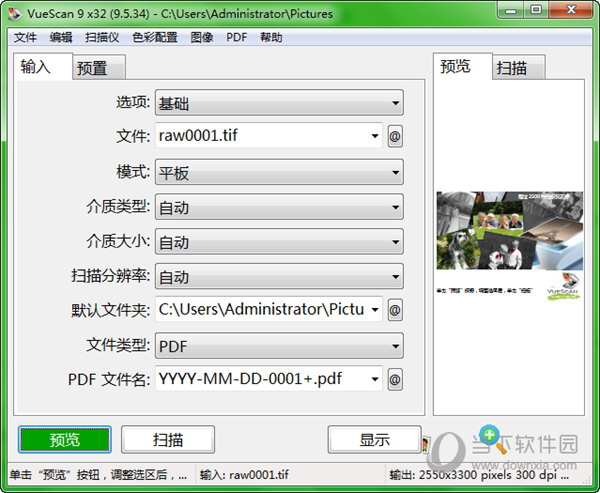Select the 扫描 tab in right panel

(x=518, y=68)
